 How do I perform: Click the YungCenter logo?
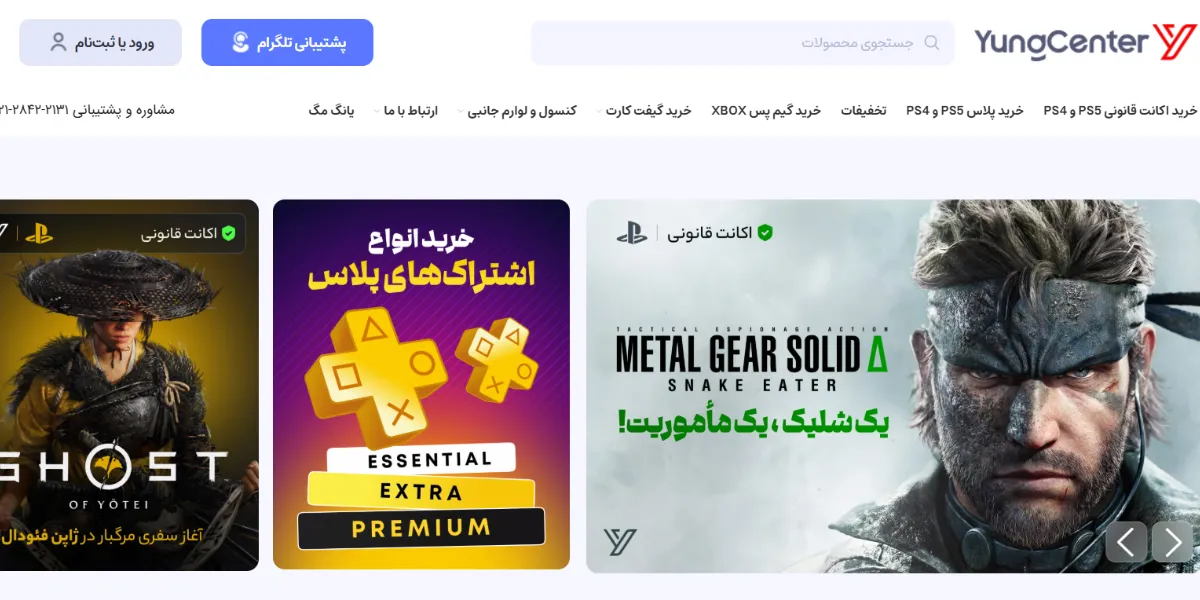[1085, 42]
